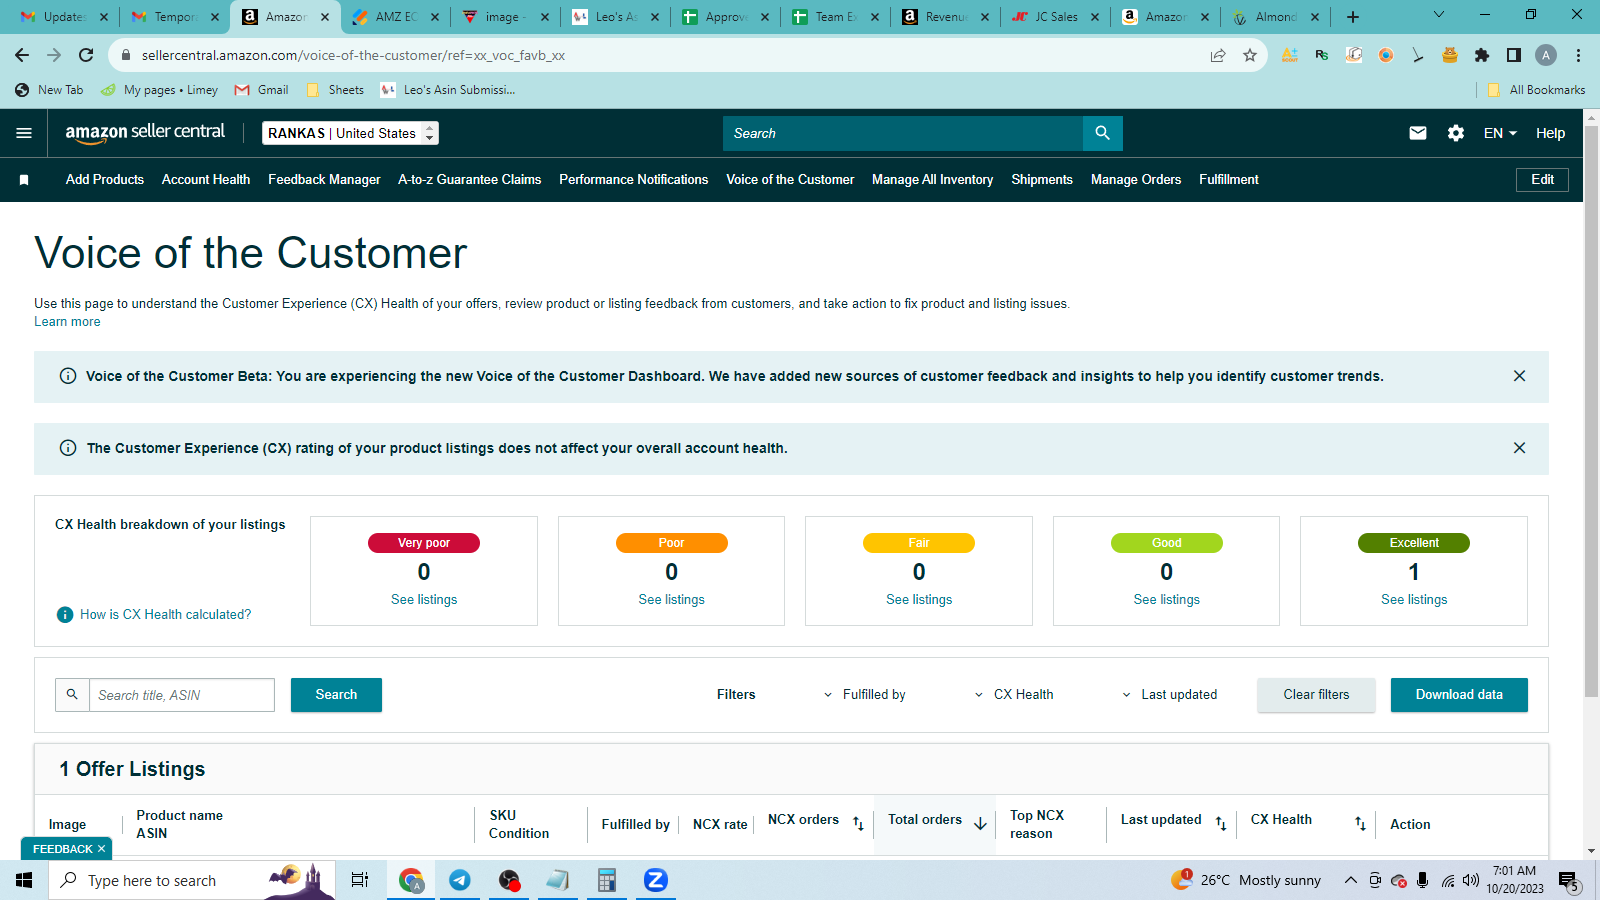Viewport: 1600px width, 900px height.
Task: Open the Learn more link
Action: pos(67,322)
